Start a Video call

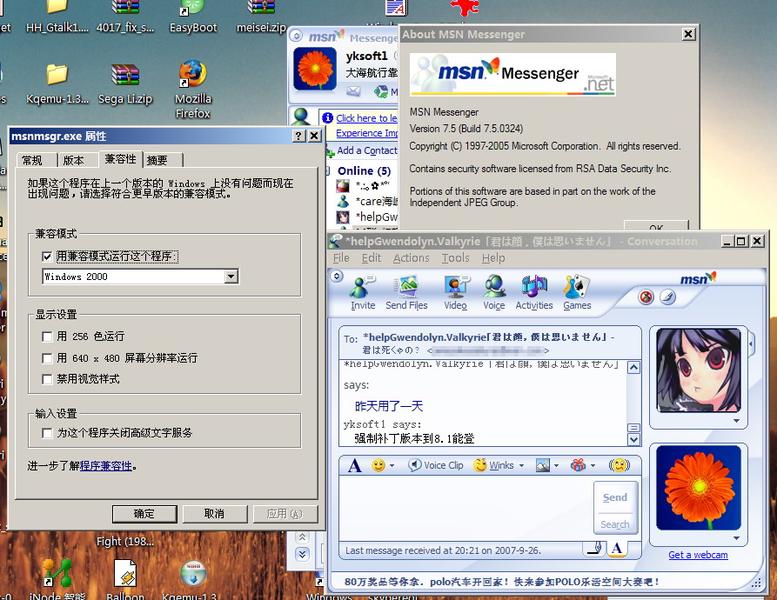455,292
